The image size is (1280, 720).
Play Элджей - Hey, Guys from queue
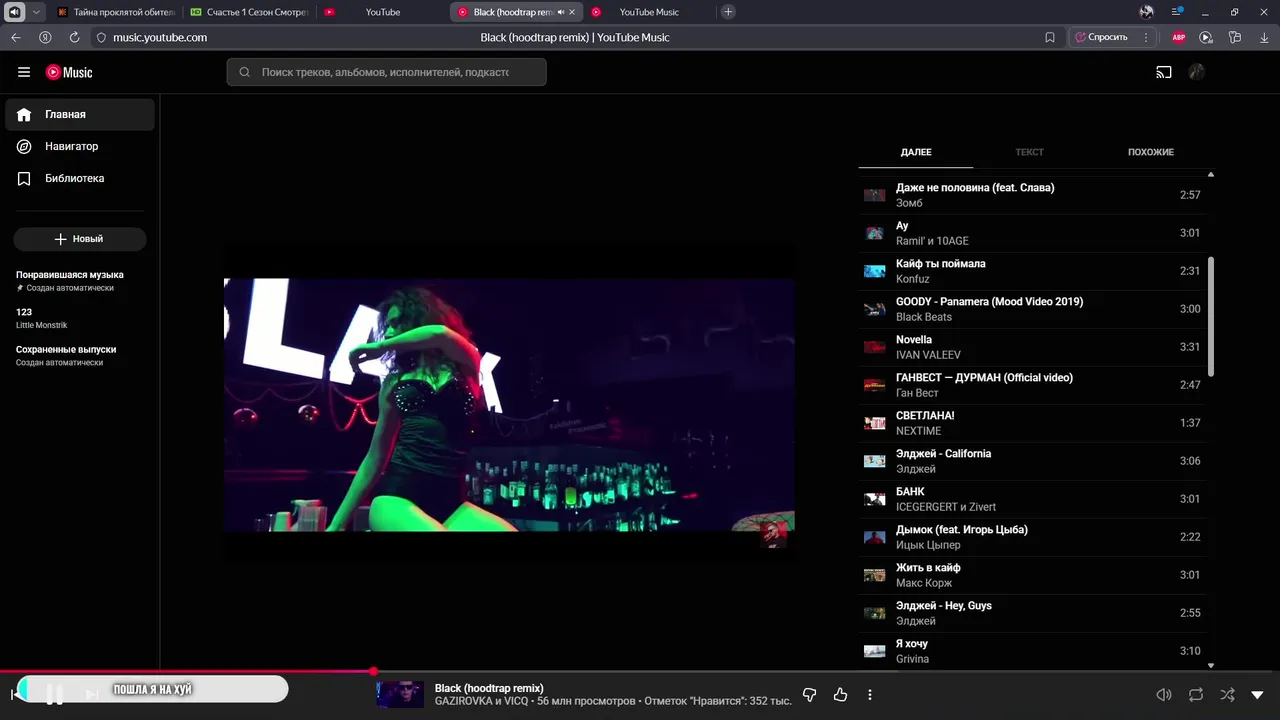[x=1032, y=613]
